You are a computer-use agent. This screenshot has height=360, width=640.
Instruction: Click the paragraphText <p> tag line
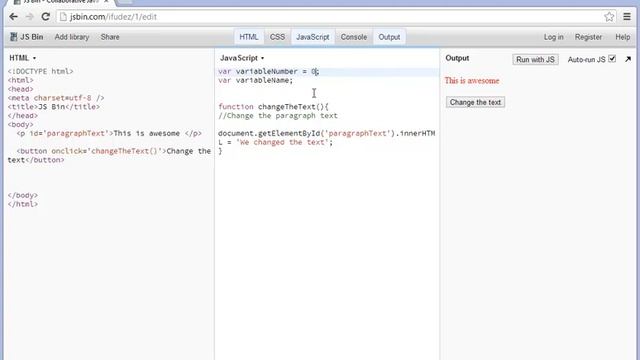pyautogui.click(x=109, y=133)
